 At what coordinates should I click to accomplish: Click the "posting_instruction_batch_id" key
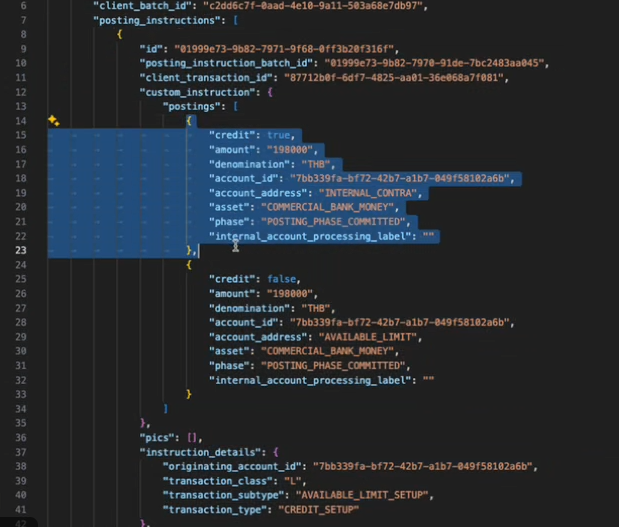click(x=226, y=63)
